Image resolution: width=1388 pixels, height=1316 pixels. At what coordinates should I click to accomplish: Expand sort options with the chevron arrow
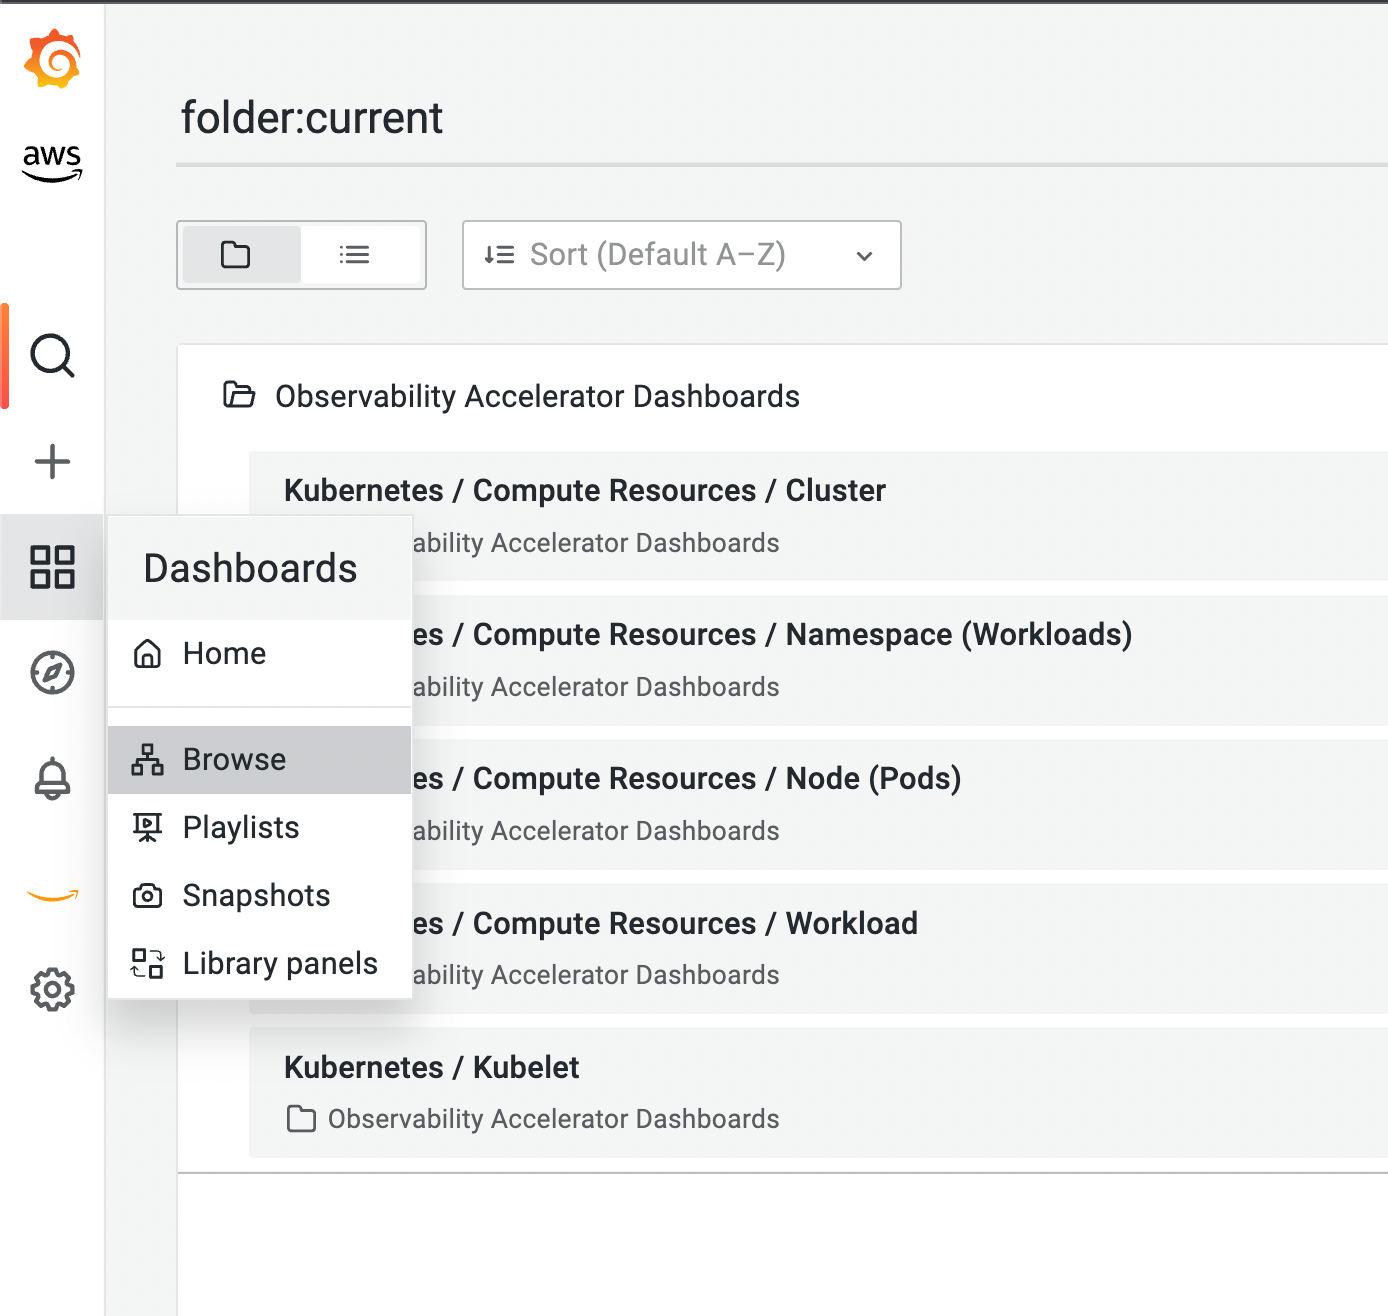click(863, 256)
